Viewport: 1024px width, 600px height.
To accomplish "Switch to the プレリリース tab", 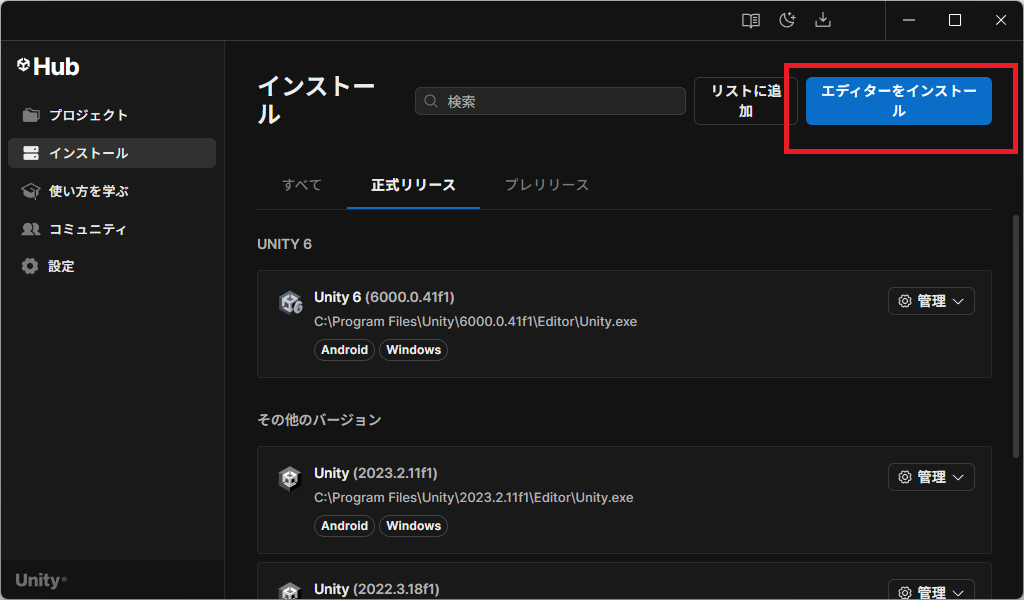I will (x=547, y=185).
